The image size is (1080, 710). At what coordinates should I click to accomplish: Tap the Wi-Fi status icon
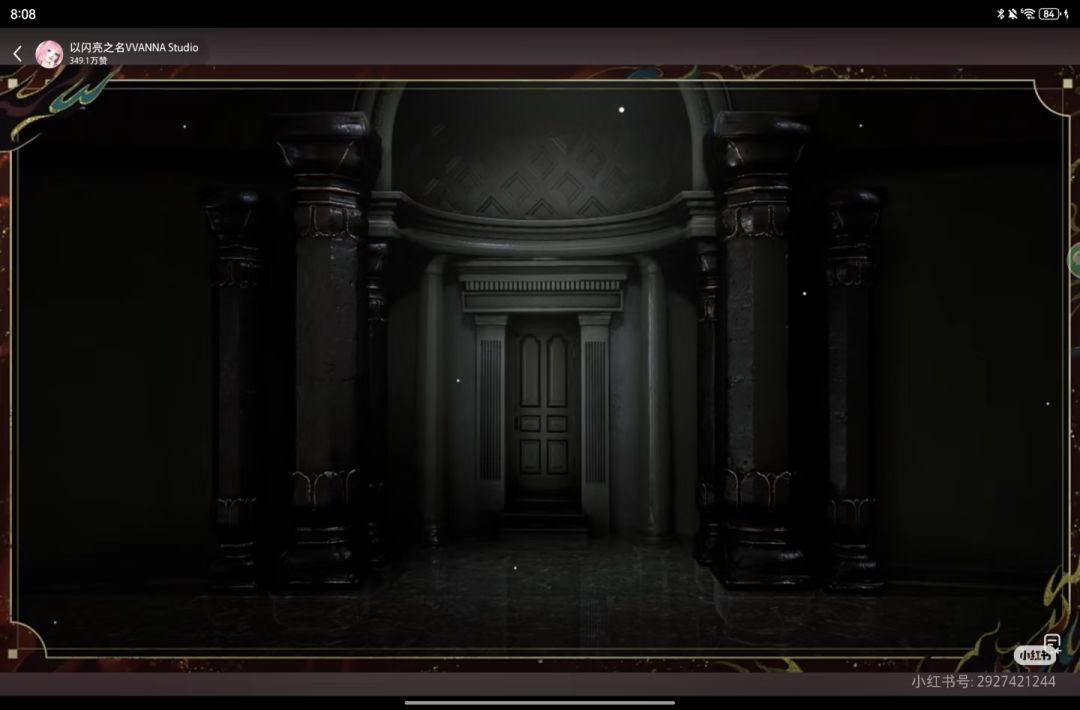1028,14
